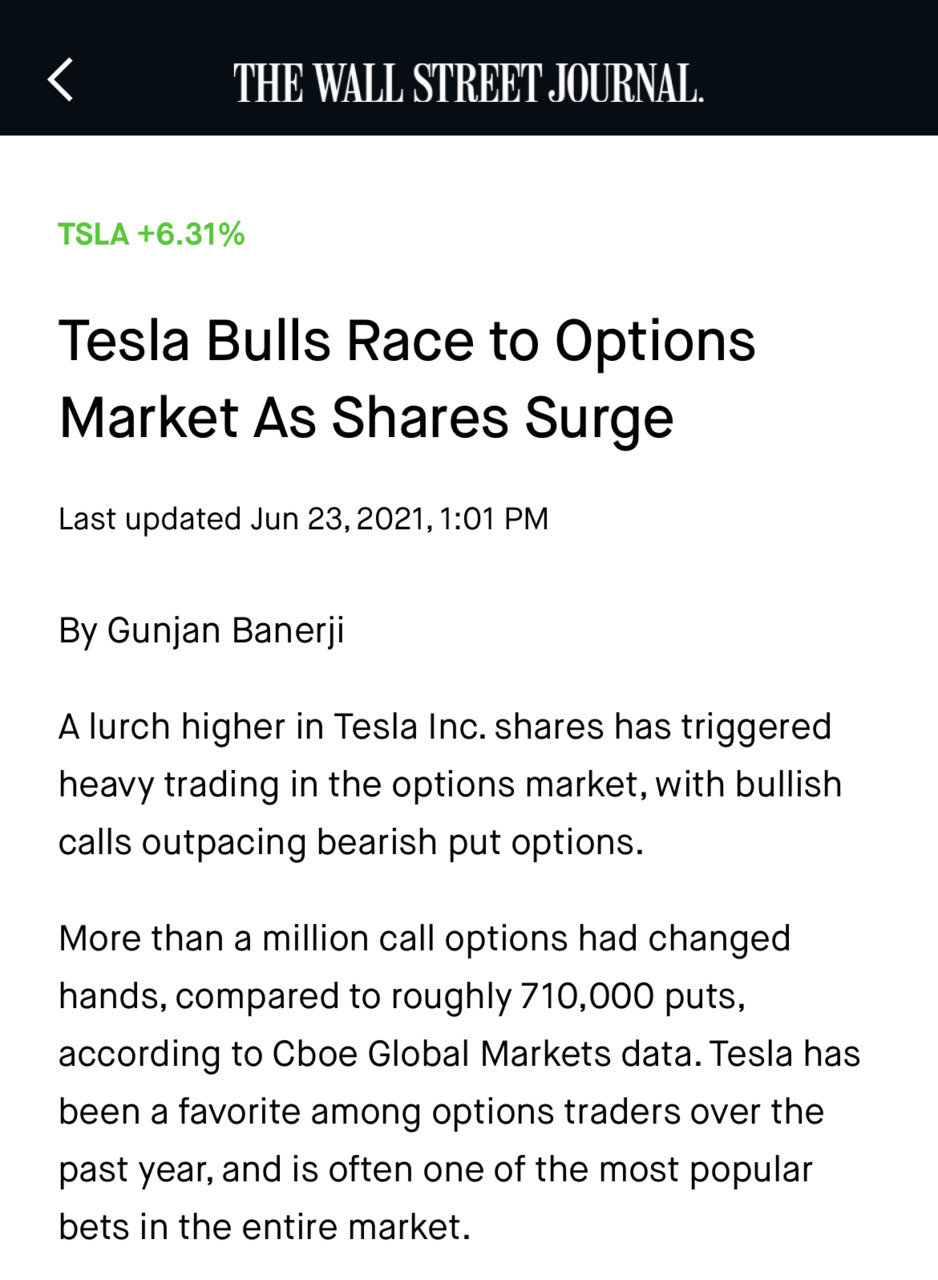
Task: Click The Wall Street Journal logo
Action: 468,82
